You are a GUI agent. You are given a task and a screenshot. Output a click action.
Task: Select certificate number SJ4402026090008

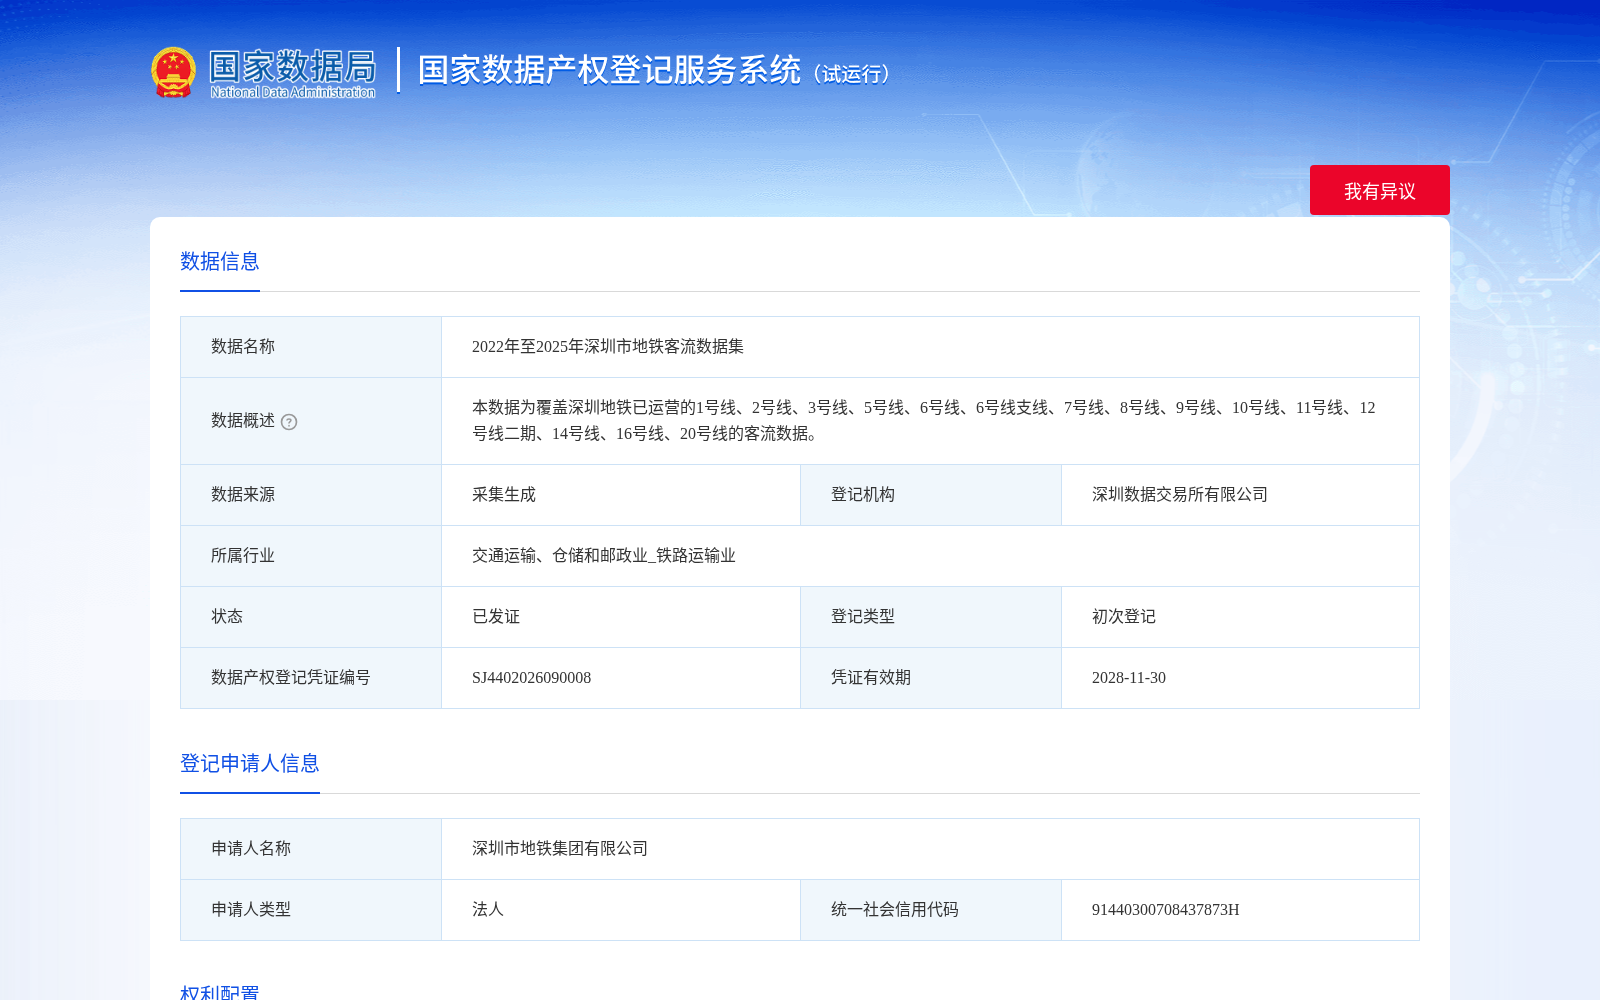(531, 678)
